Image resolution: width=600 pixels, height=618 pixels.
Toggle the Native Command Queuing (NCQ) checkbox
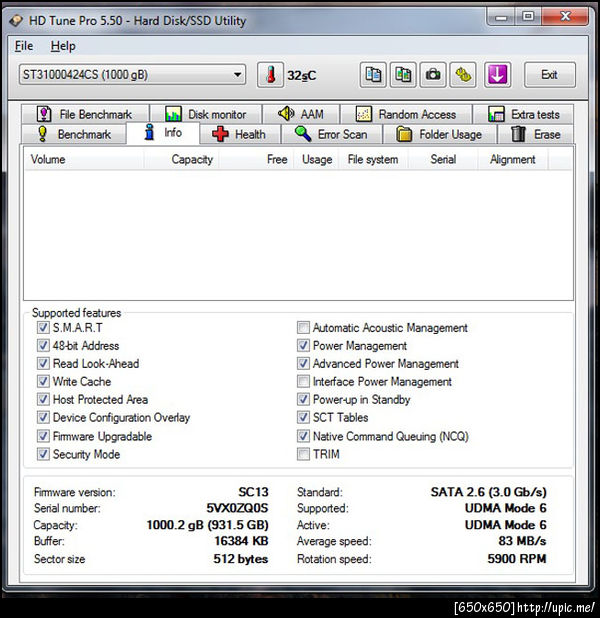[303, 436]
